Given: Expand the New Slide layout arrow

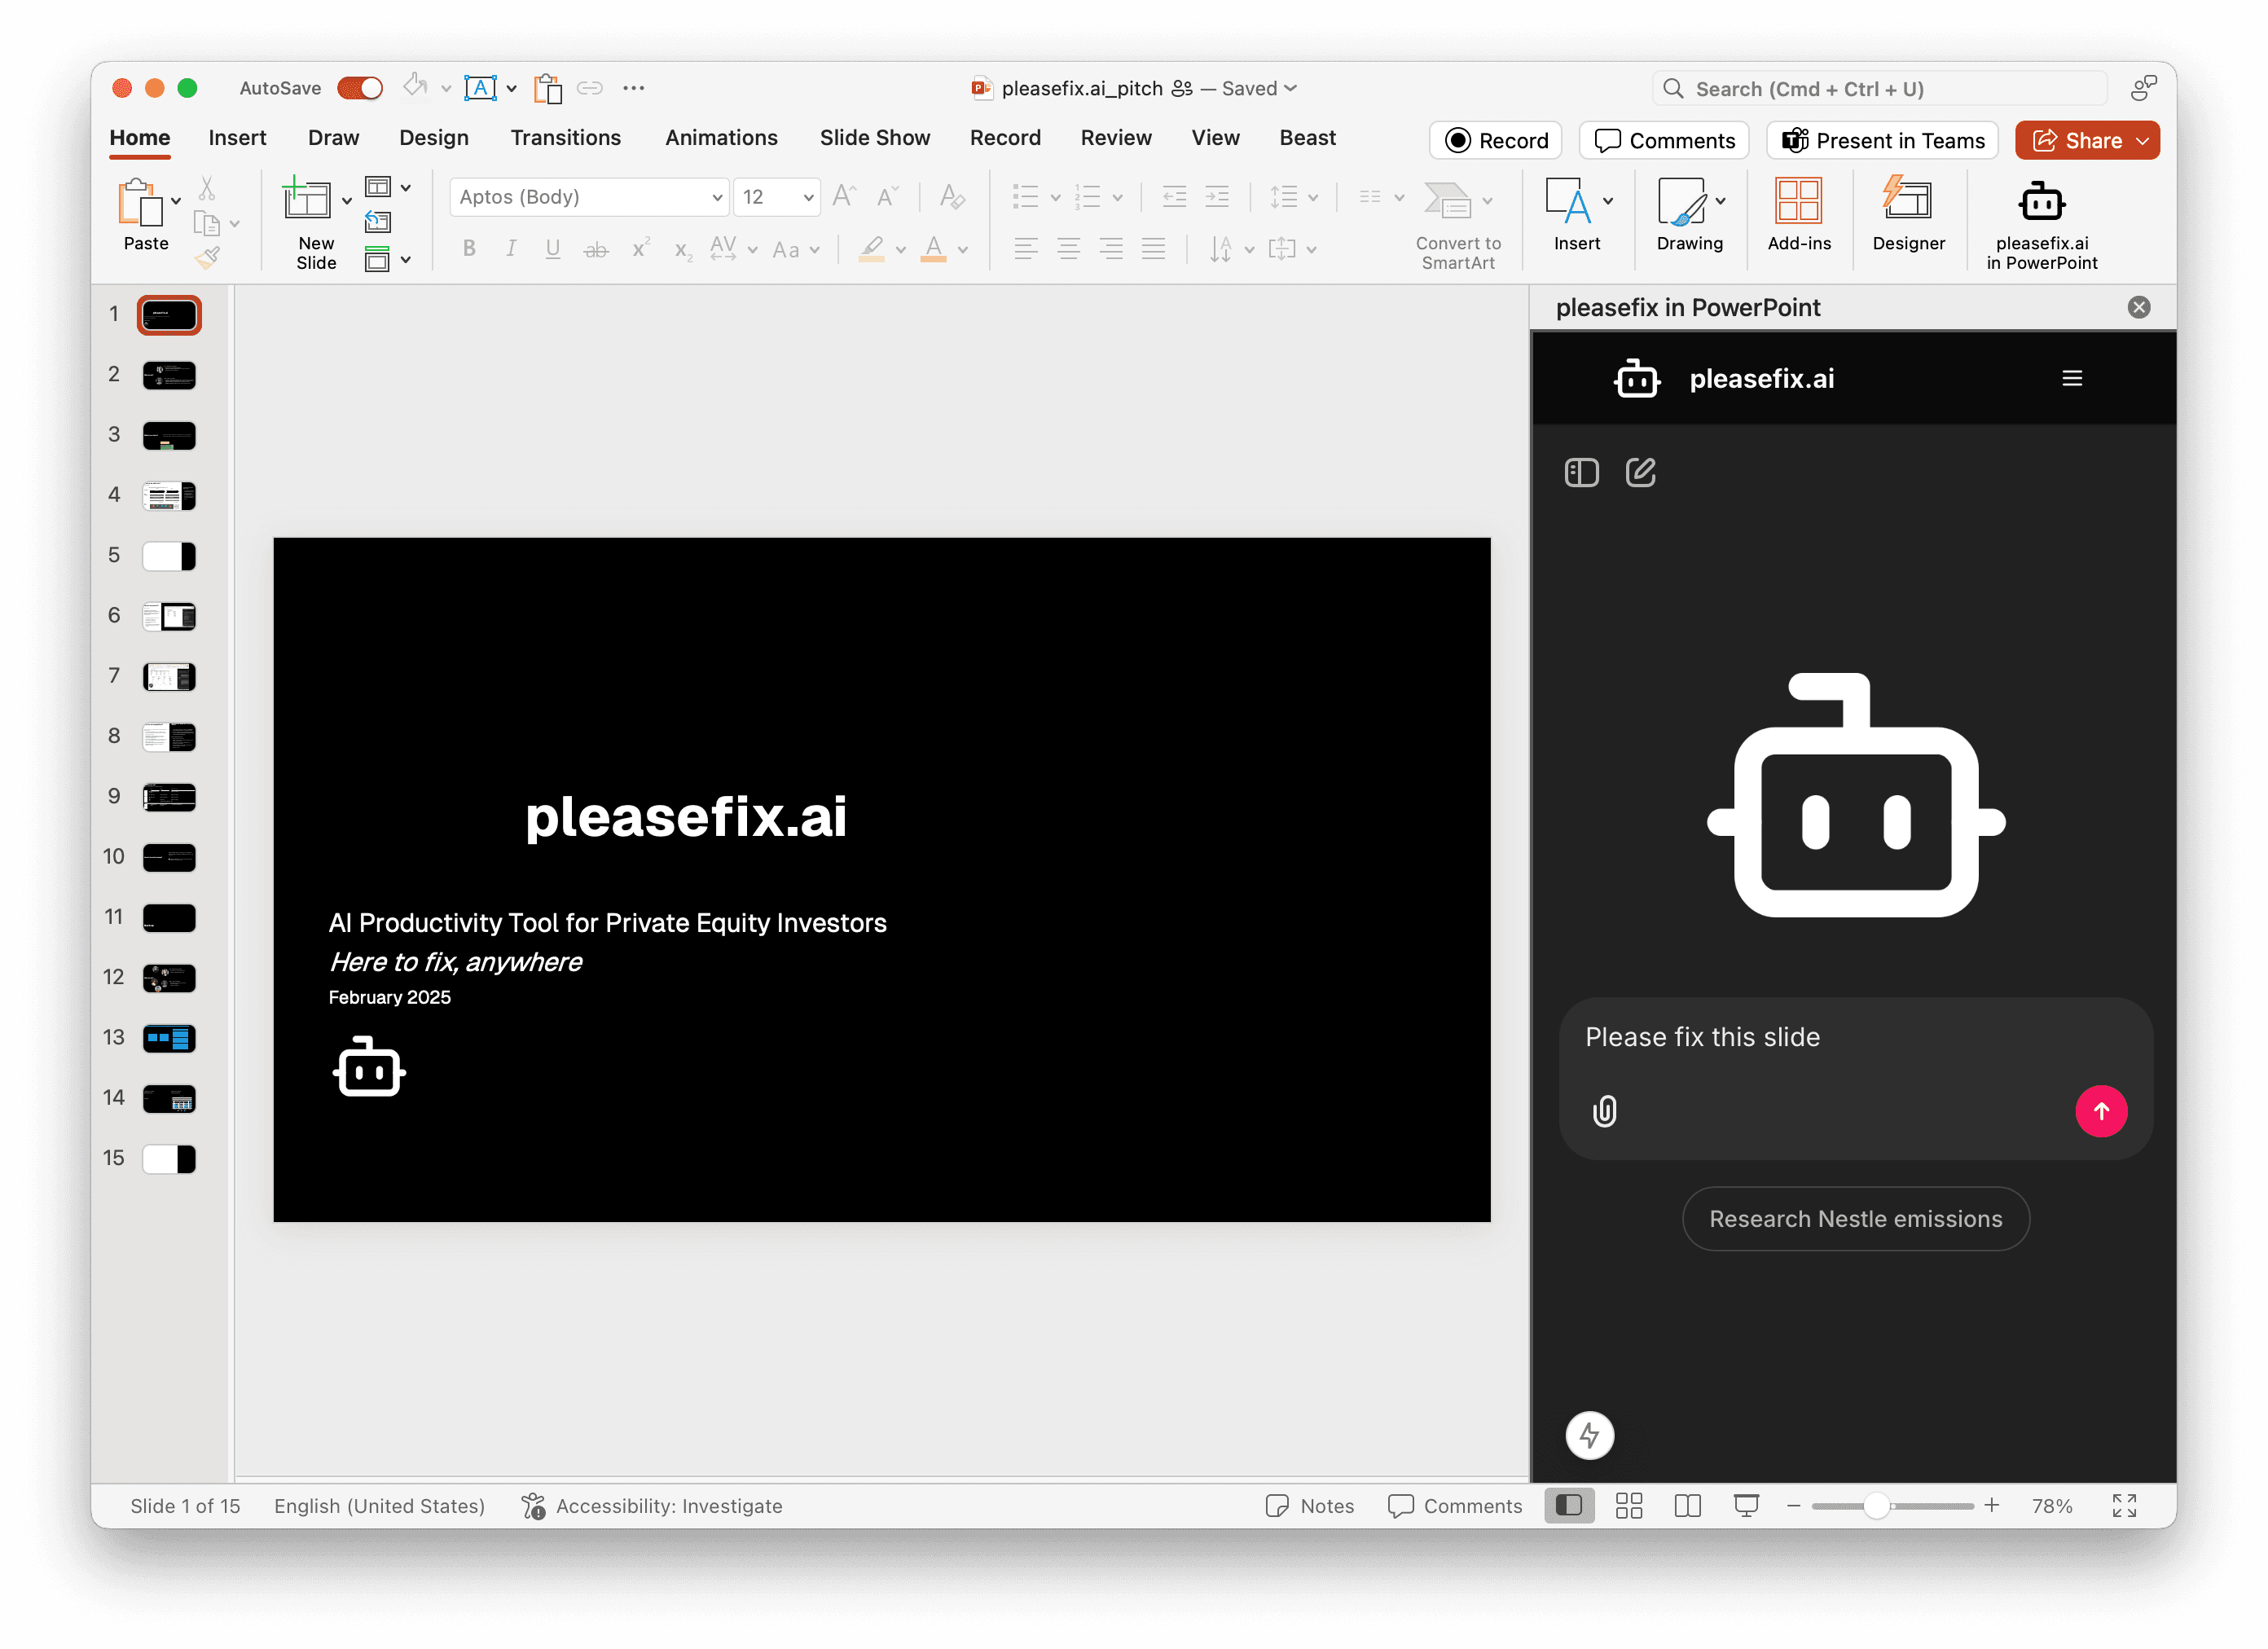Looking at the screenshot, I should pos(347,201).
